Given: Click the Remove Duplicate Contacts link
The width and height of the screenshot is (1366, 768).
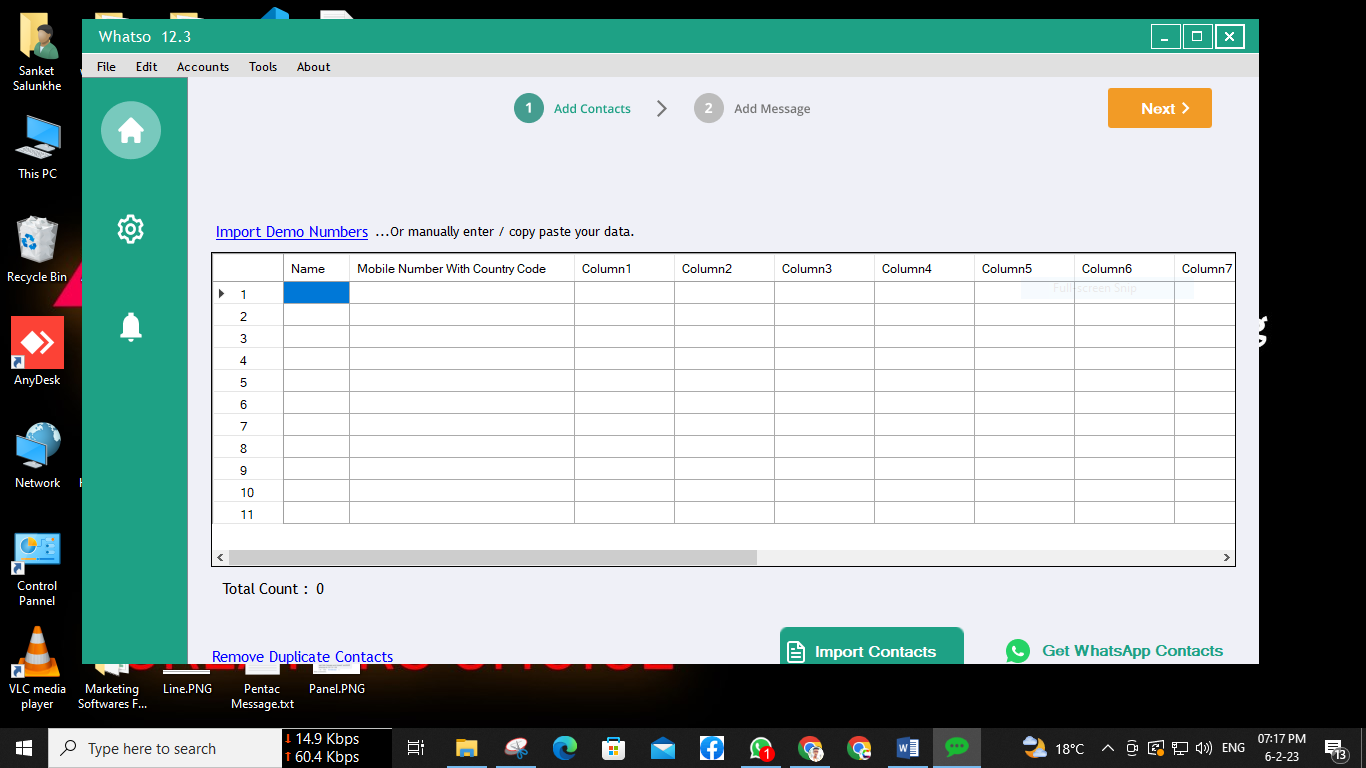Looking at the screenshot, I should [x=302, y=657].
